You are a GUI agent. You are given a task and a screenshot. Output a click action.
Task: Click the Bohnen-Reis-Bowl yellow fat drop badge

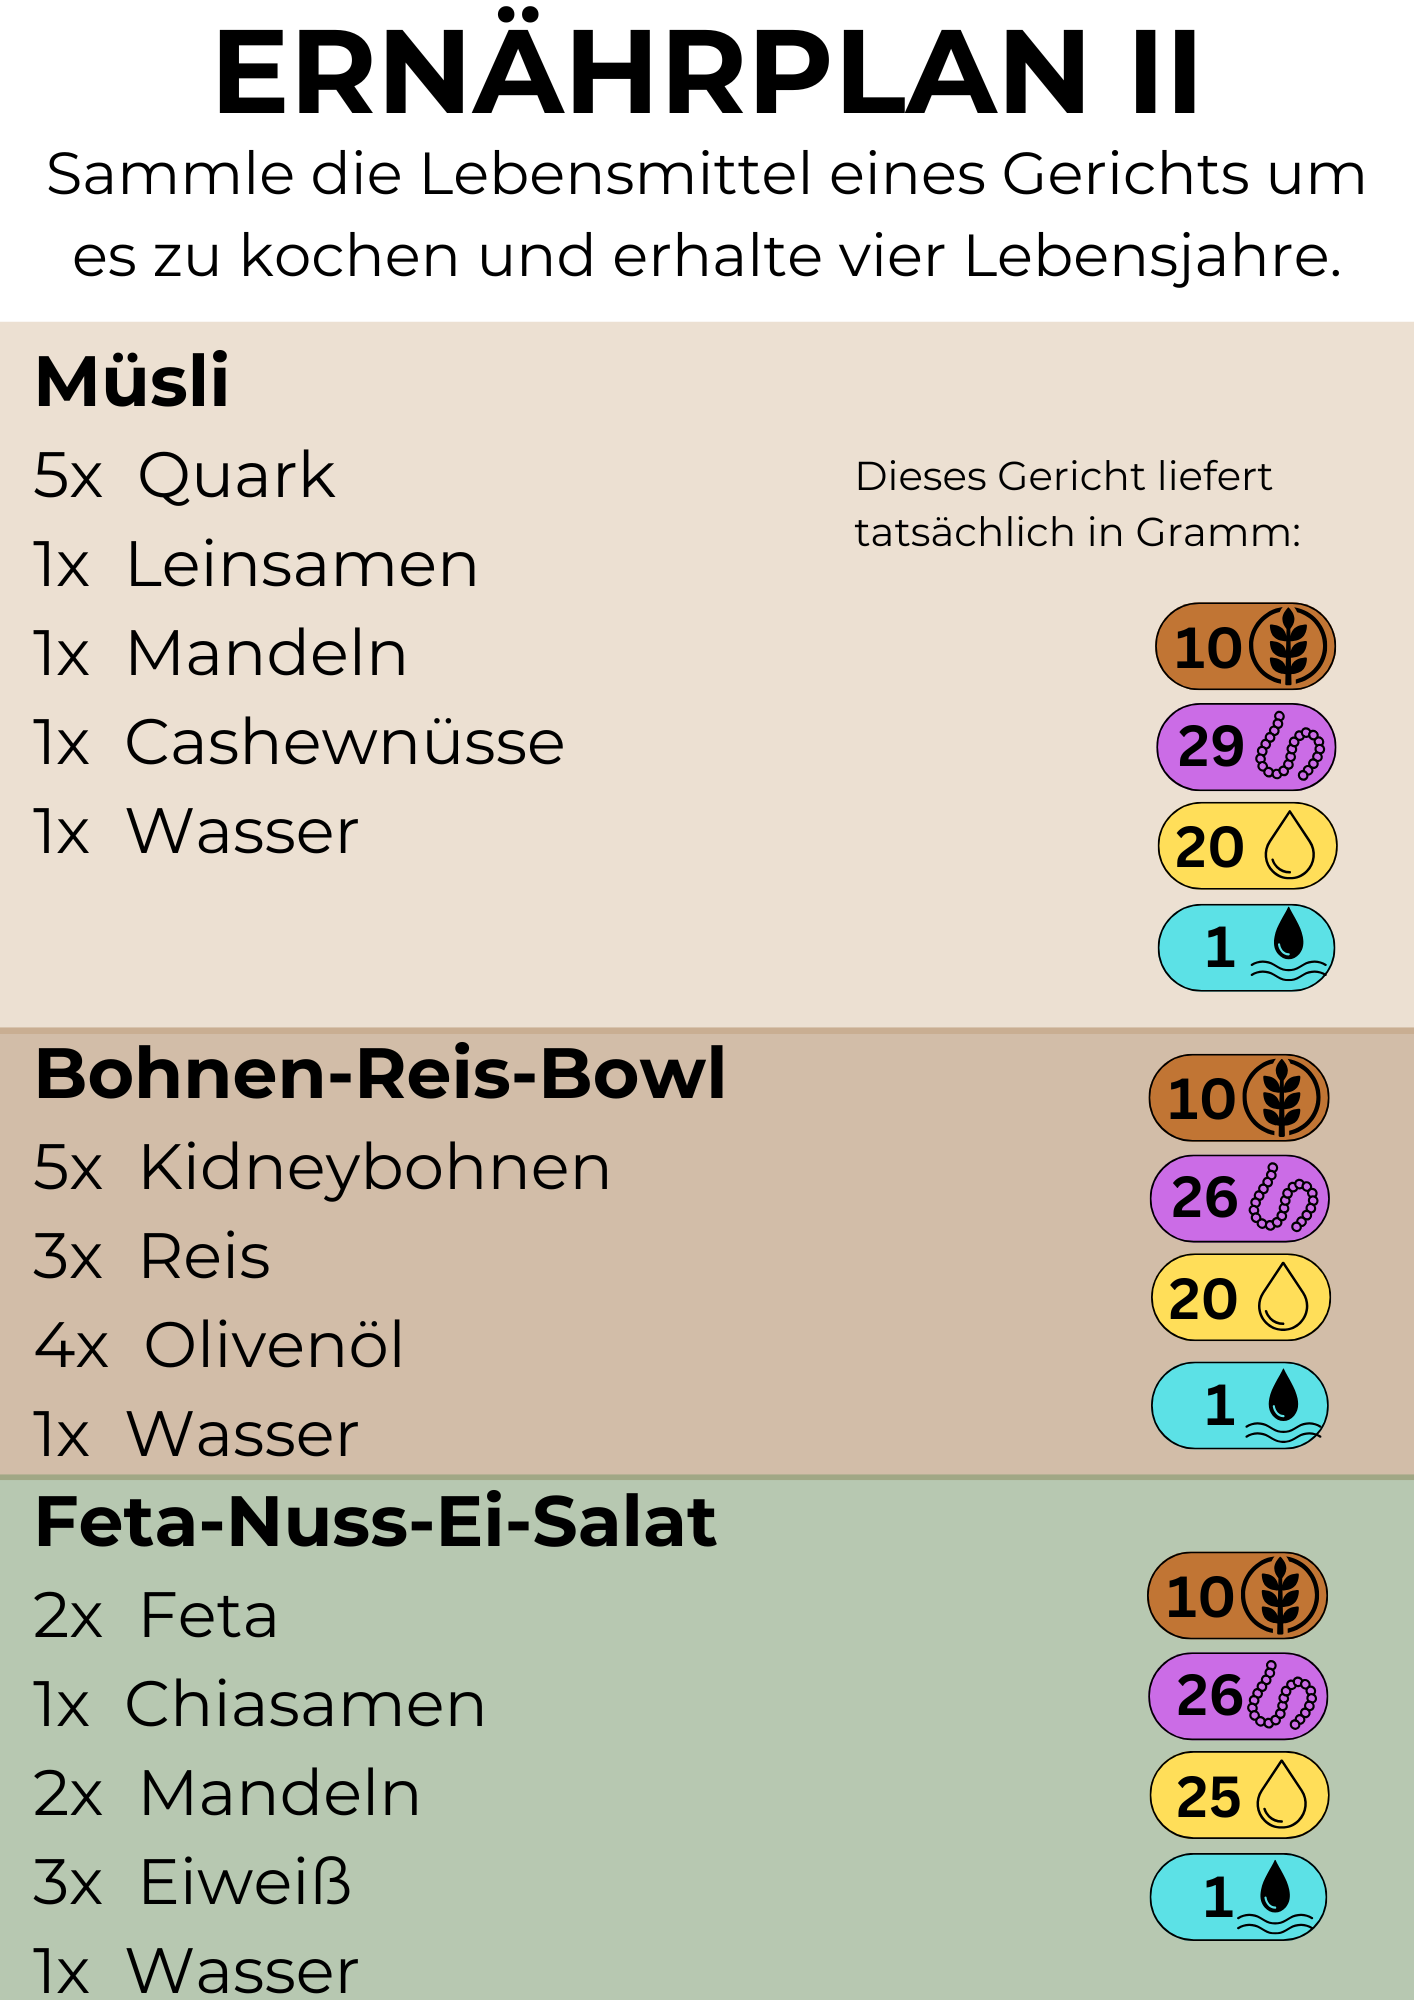point(1240,1298)
